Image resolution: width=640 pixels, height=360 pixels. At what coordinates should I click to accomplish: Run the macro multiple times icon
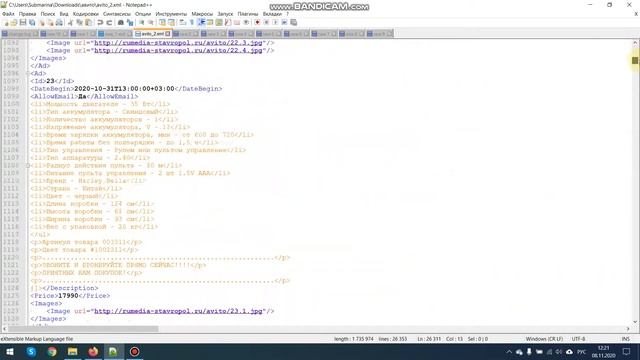284,22
